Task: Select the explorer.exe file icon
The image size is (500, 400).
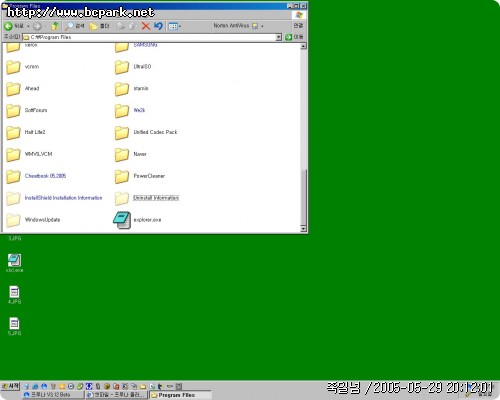Action: pos(122,220)
